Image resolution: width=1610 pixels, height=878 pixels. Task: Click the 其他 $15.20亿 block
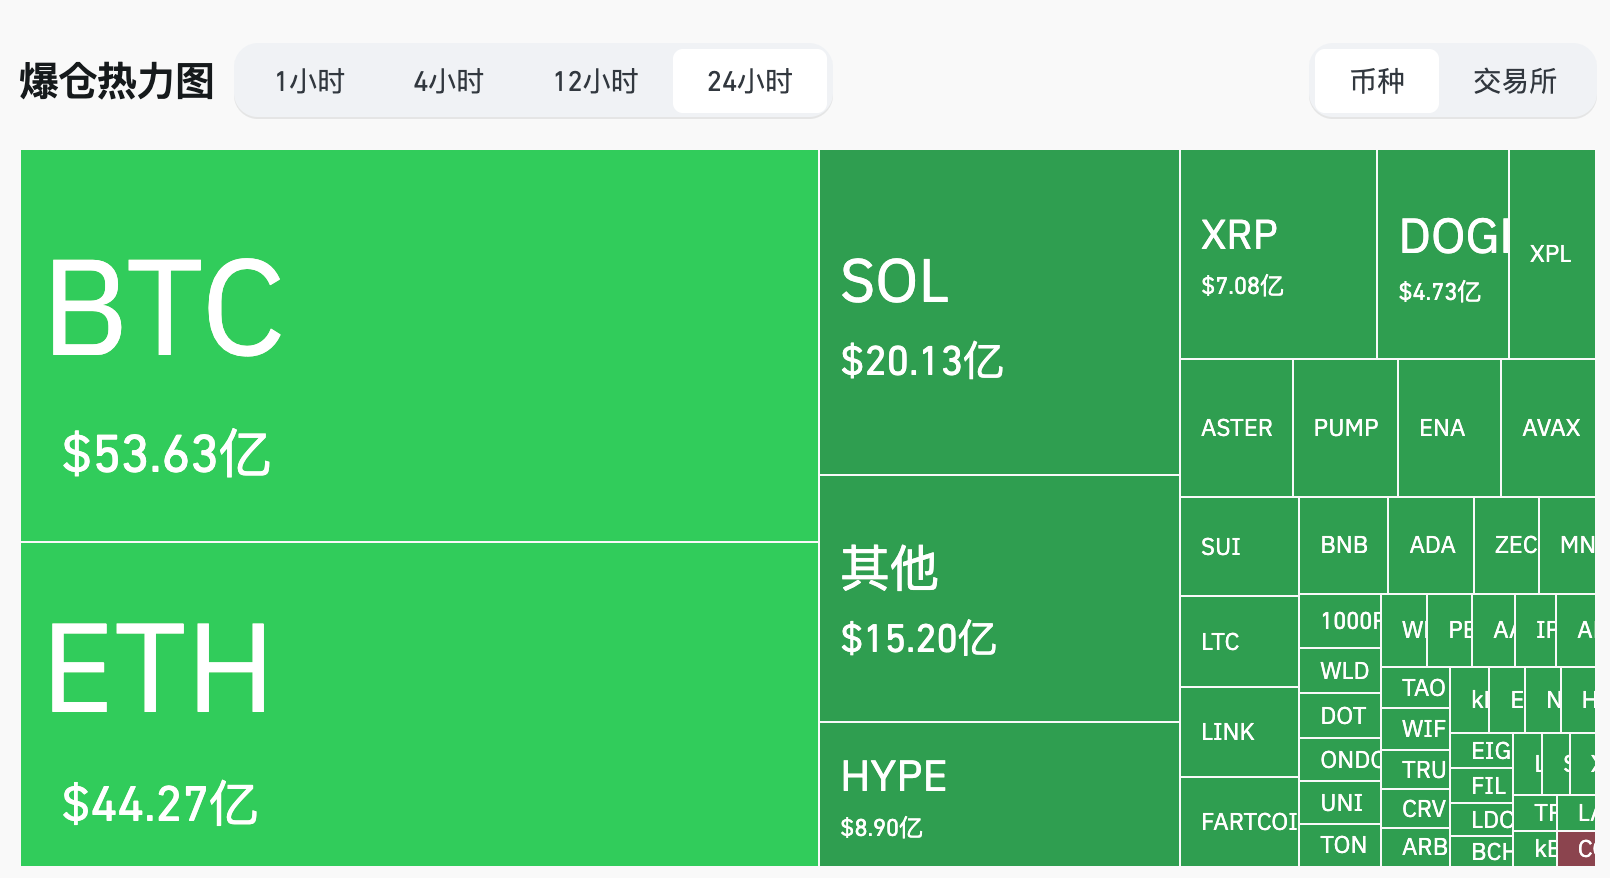[998, 598]
